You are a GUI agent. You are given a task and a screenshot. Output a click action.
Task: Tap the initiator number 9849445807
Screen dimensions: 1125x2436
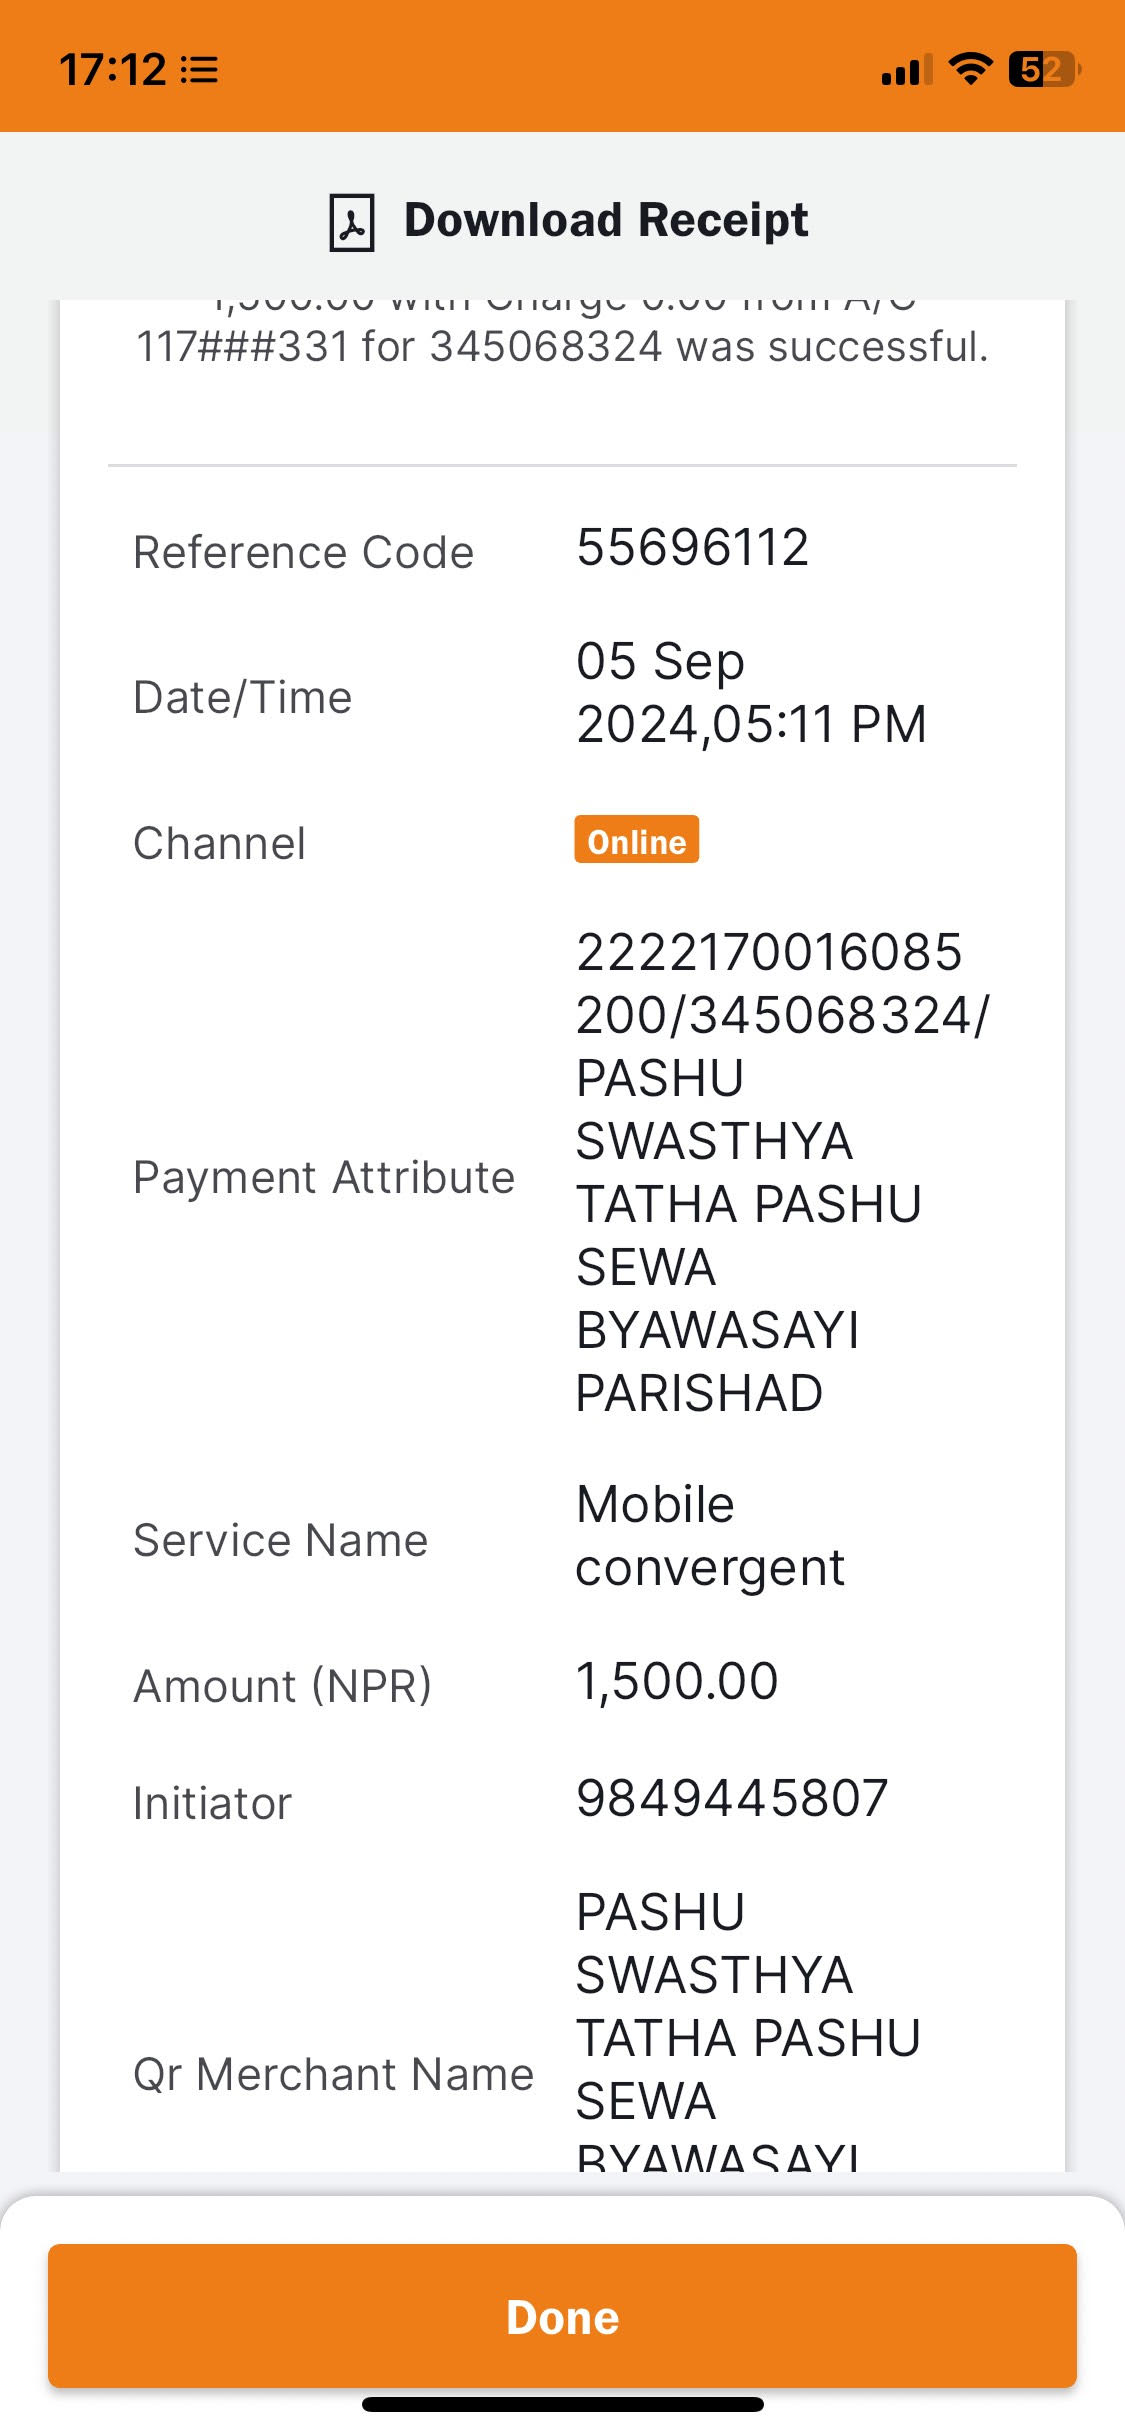click(x=732, y=1799)
